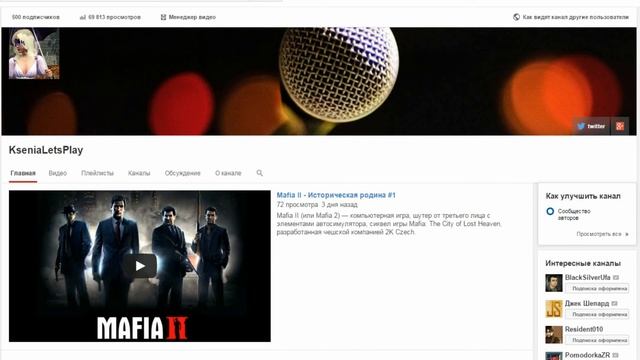Click Resident010 avatar thumbnail
The width and height of the screenshot is (640, 360).
[554, 335]
